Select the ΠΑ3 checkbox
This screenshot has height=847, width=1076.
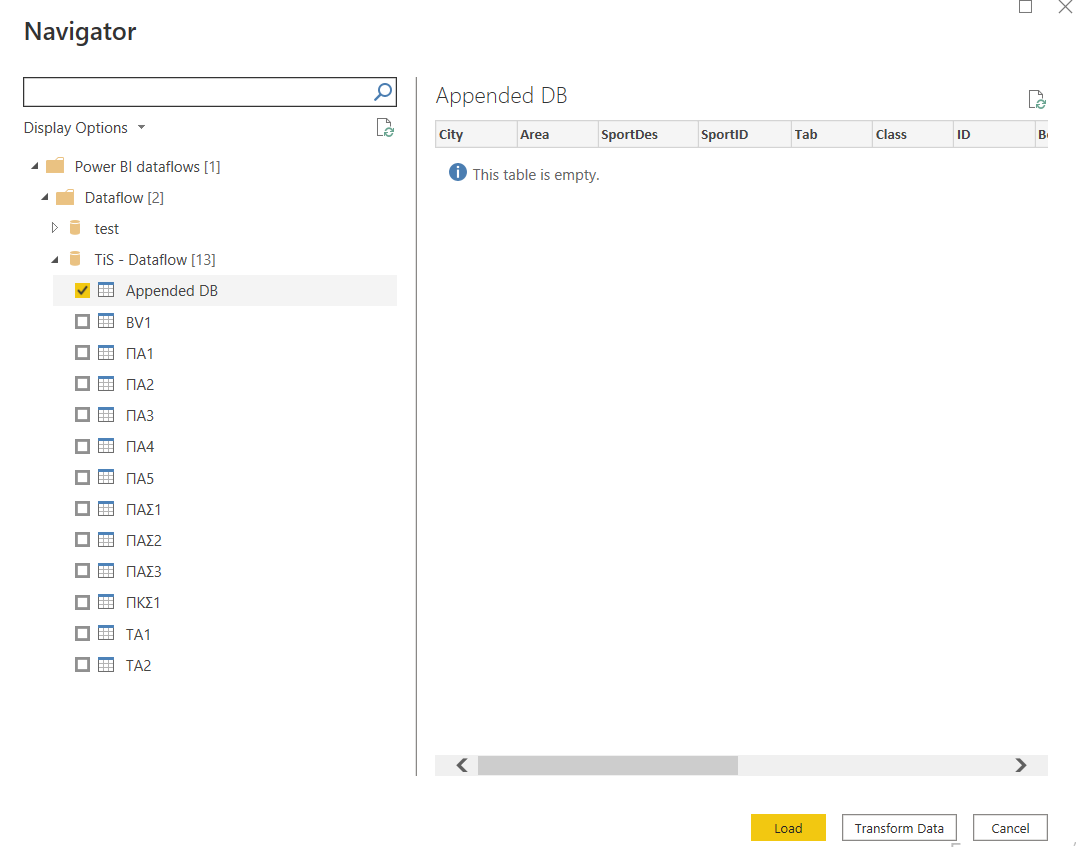tap(82, 415)
